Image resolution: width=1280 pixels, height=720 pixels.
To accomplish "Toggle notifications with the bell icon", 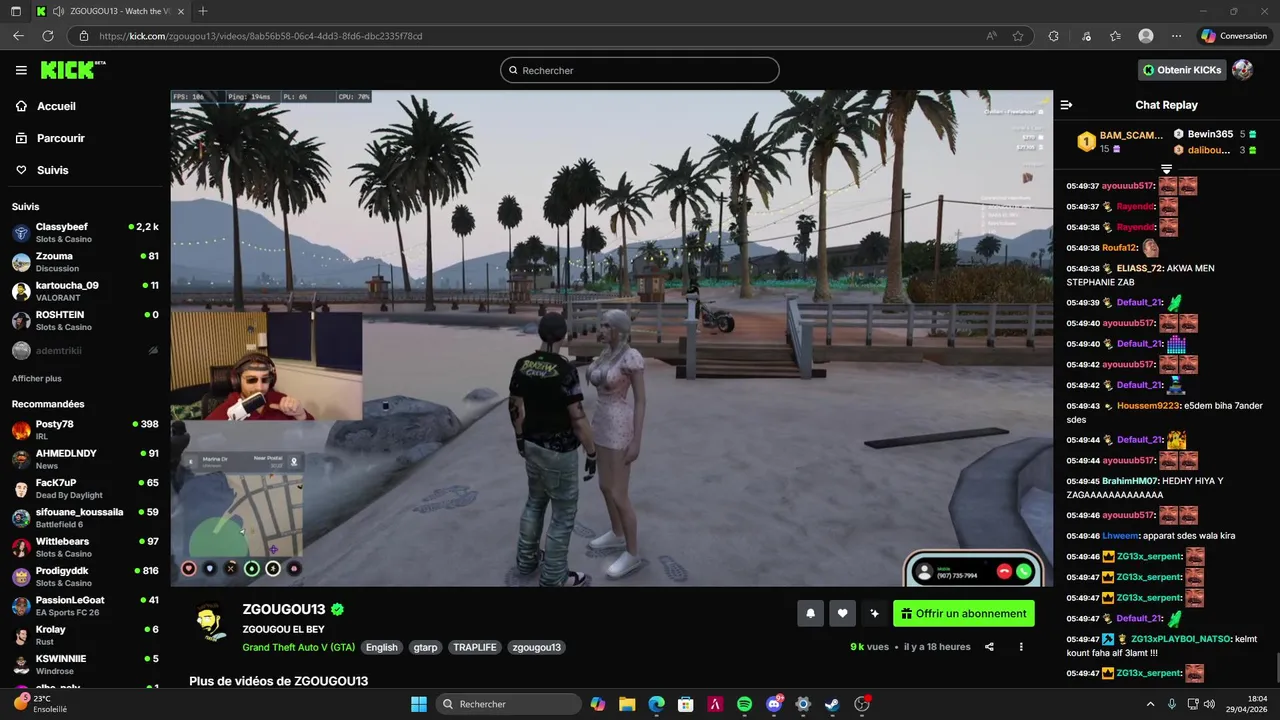I will [x=810, y=614].
